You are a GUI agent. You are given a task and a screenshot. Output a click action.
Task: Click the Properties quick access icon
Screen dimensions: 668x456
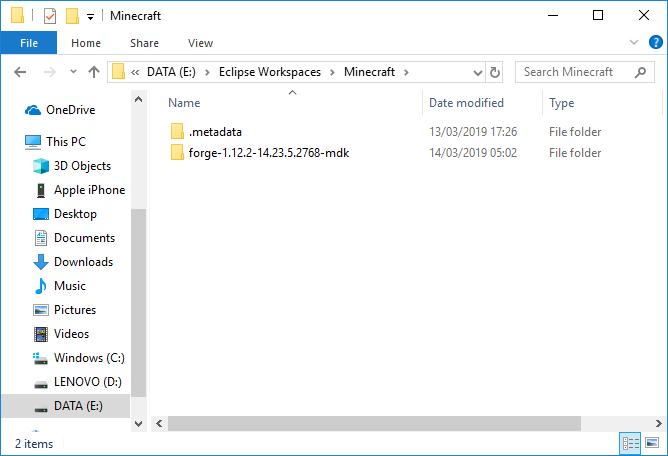point(50,16)
